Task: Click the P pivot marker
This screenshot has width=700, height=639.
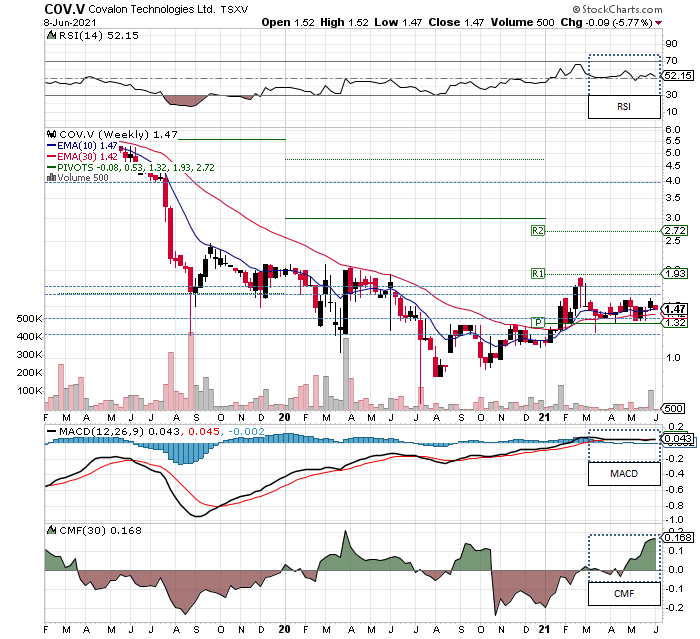Action: 538,322
